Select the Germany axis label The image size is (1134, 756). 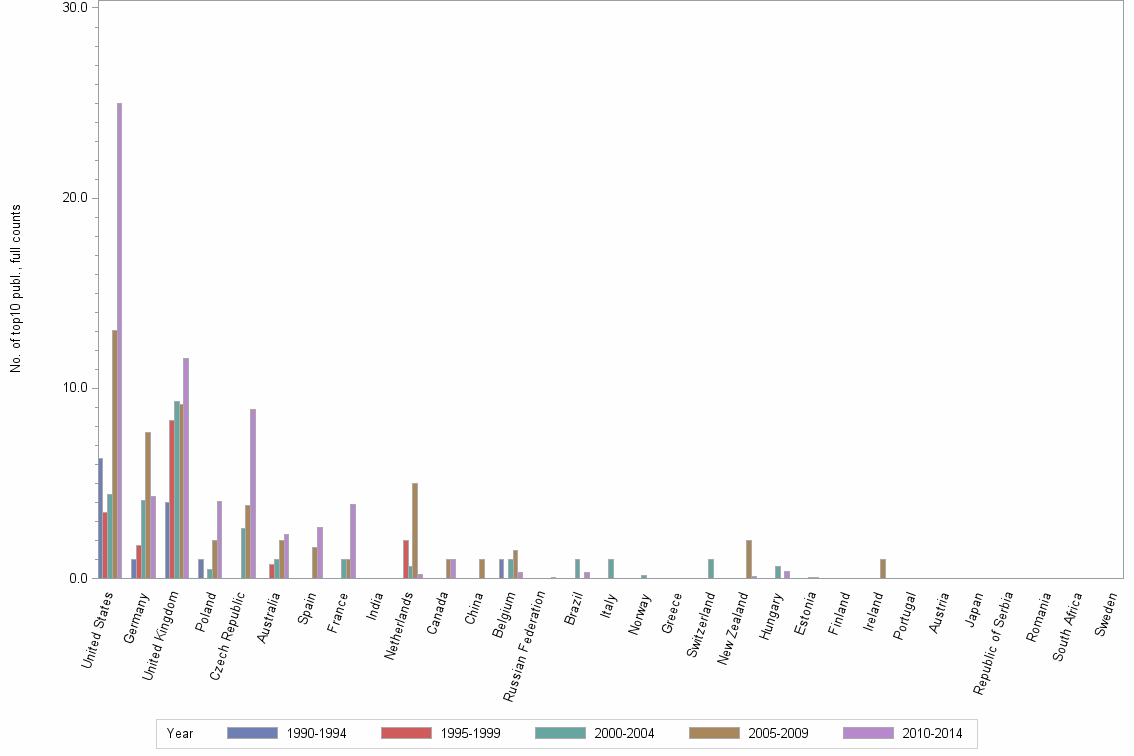(135, 615)
